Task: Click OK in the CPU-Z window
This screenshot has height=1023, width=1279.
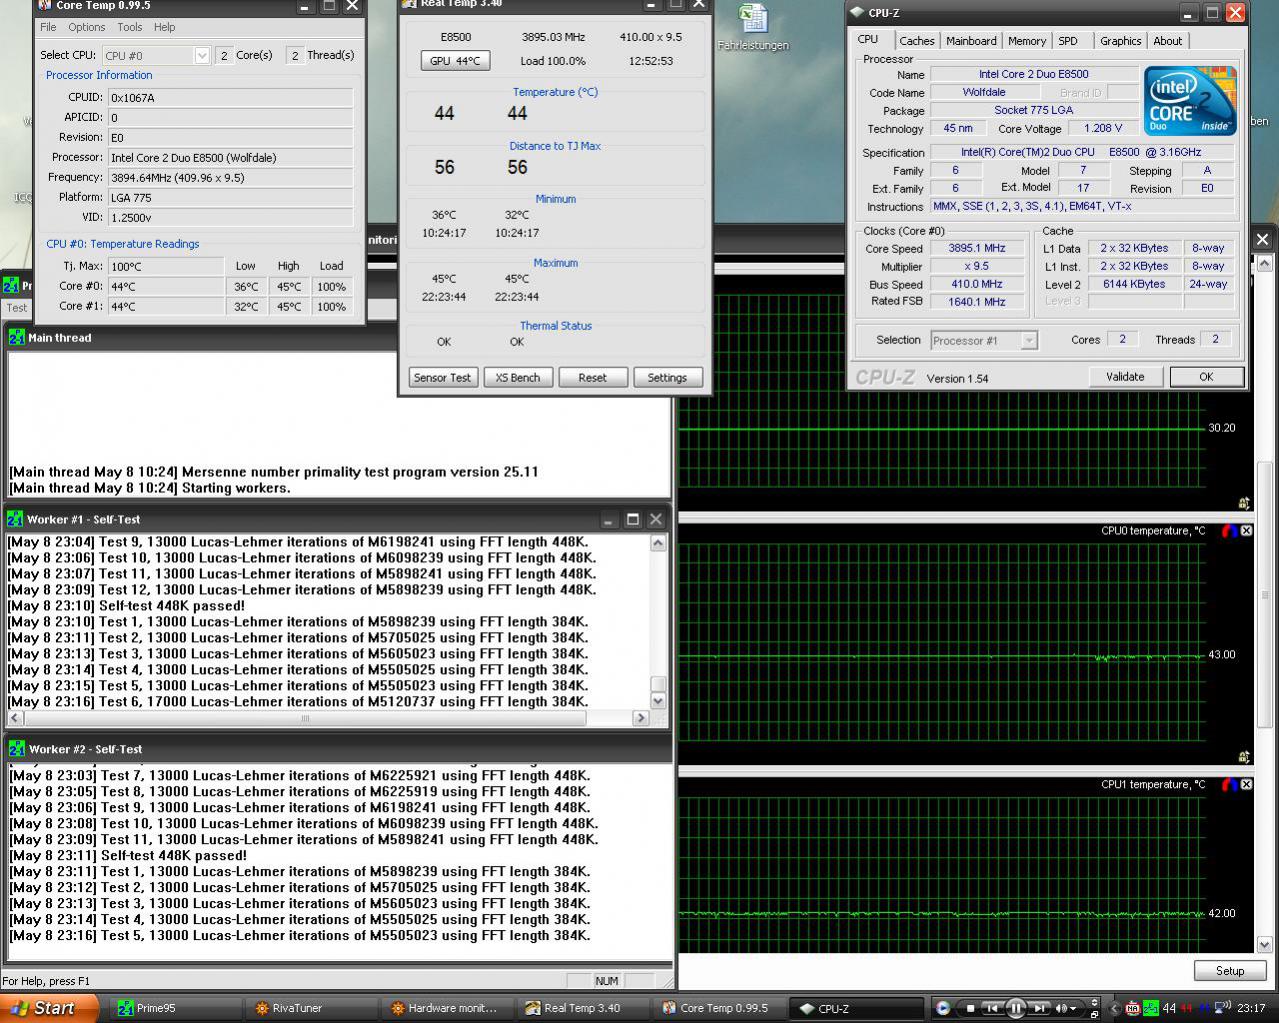Action: pyautogui.click(x=1206, y=377)
